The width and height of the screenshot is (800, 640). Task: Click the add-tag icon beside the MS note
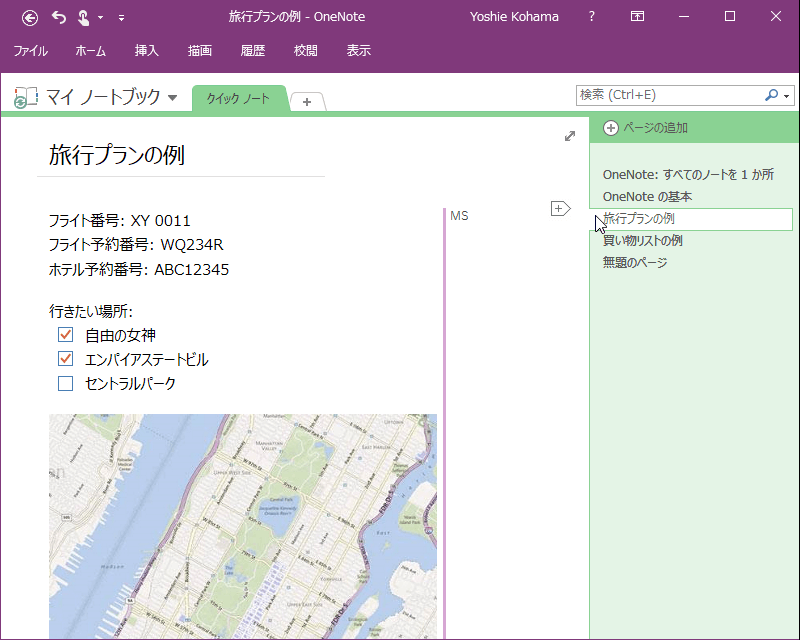[x=560, y=208]
